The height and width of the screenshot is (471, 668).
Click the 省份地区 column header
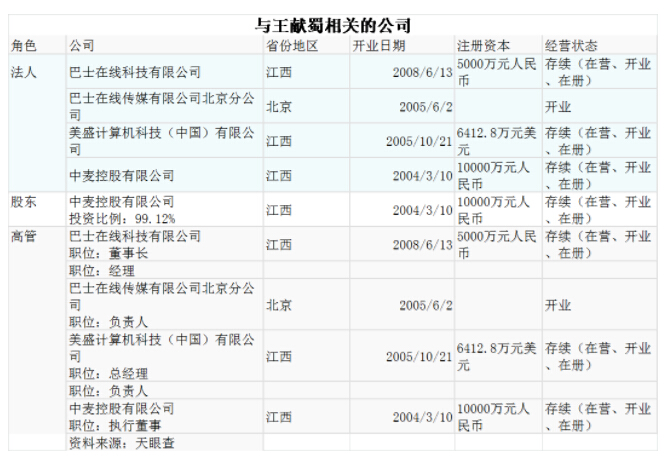point(292,46)
